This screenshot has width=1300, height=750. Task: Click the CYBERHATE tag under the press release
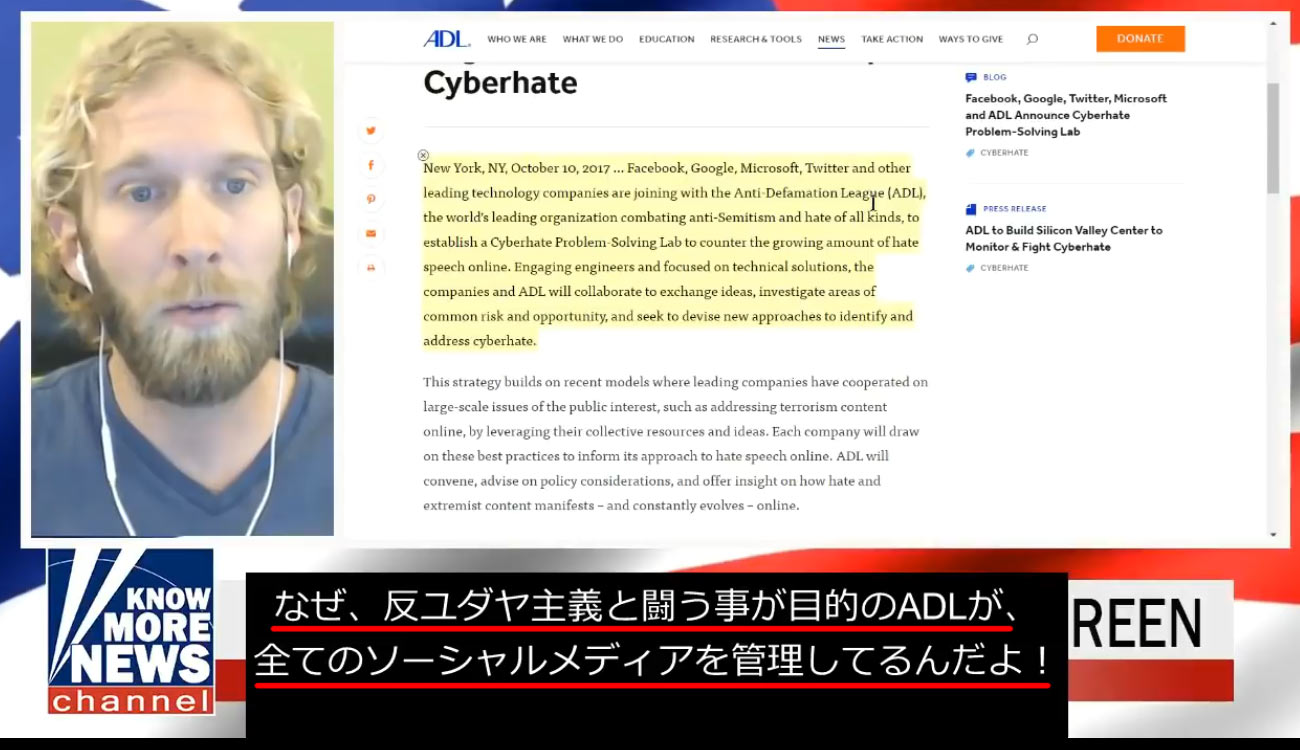click(1004, 268)
